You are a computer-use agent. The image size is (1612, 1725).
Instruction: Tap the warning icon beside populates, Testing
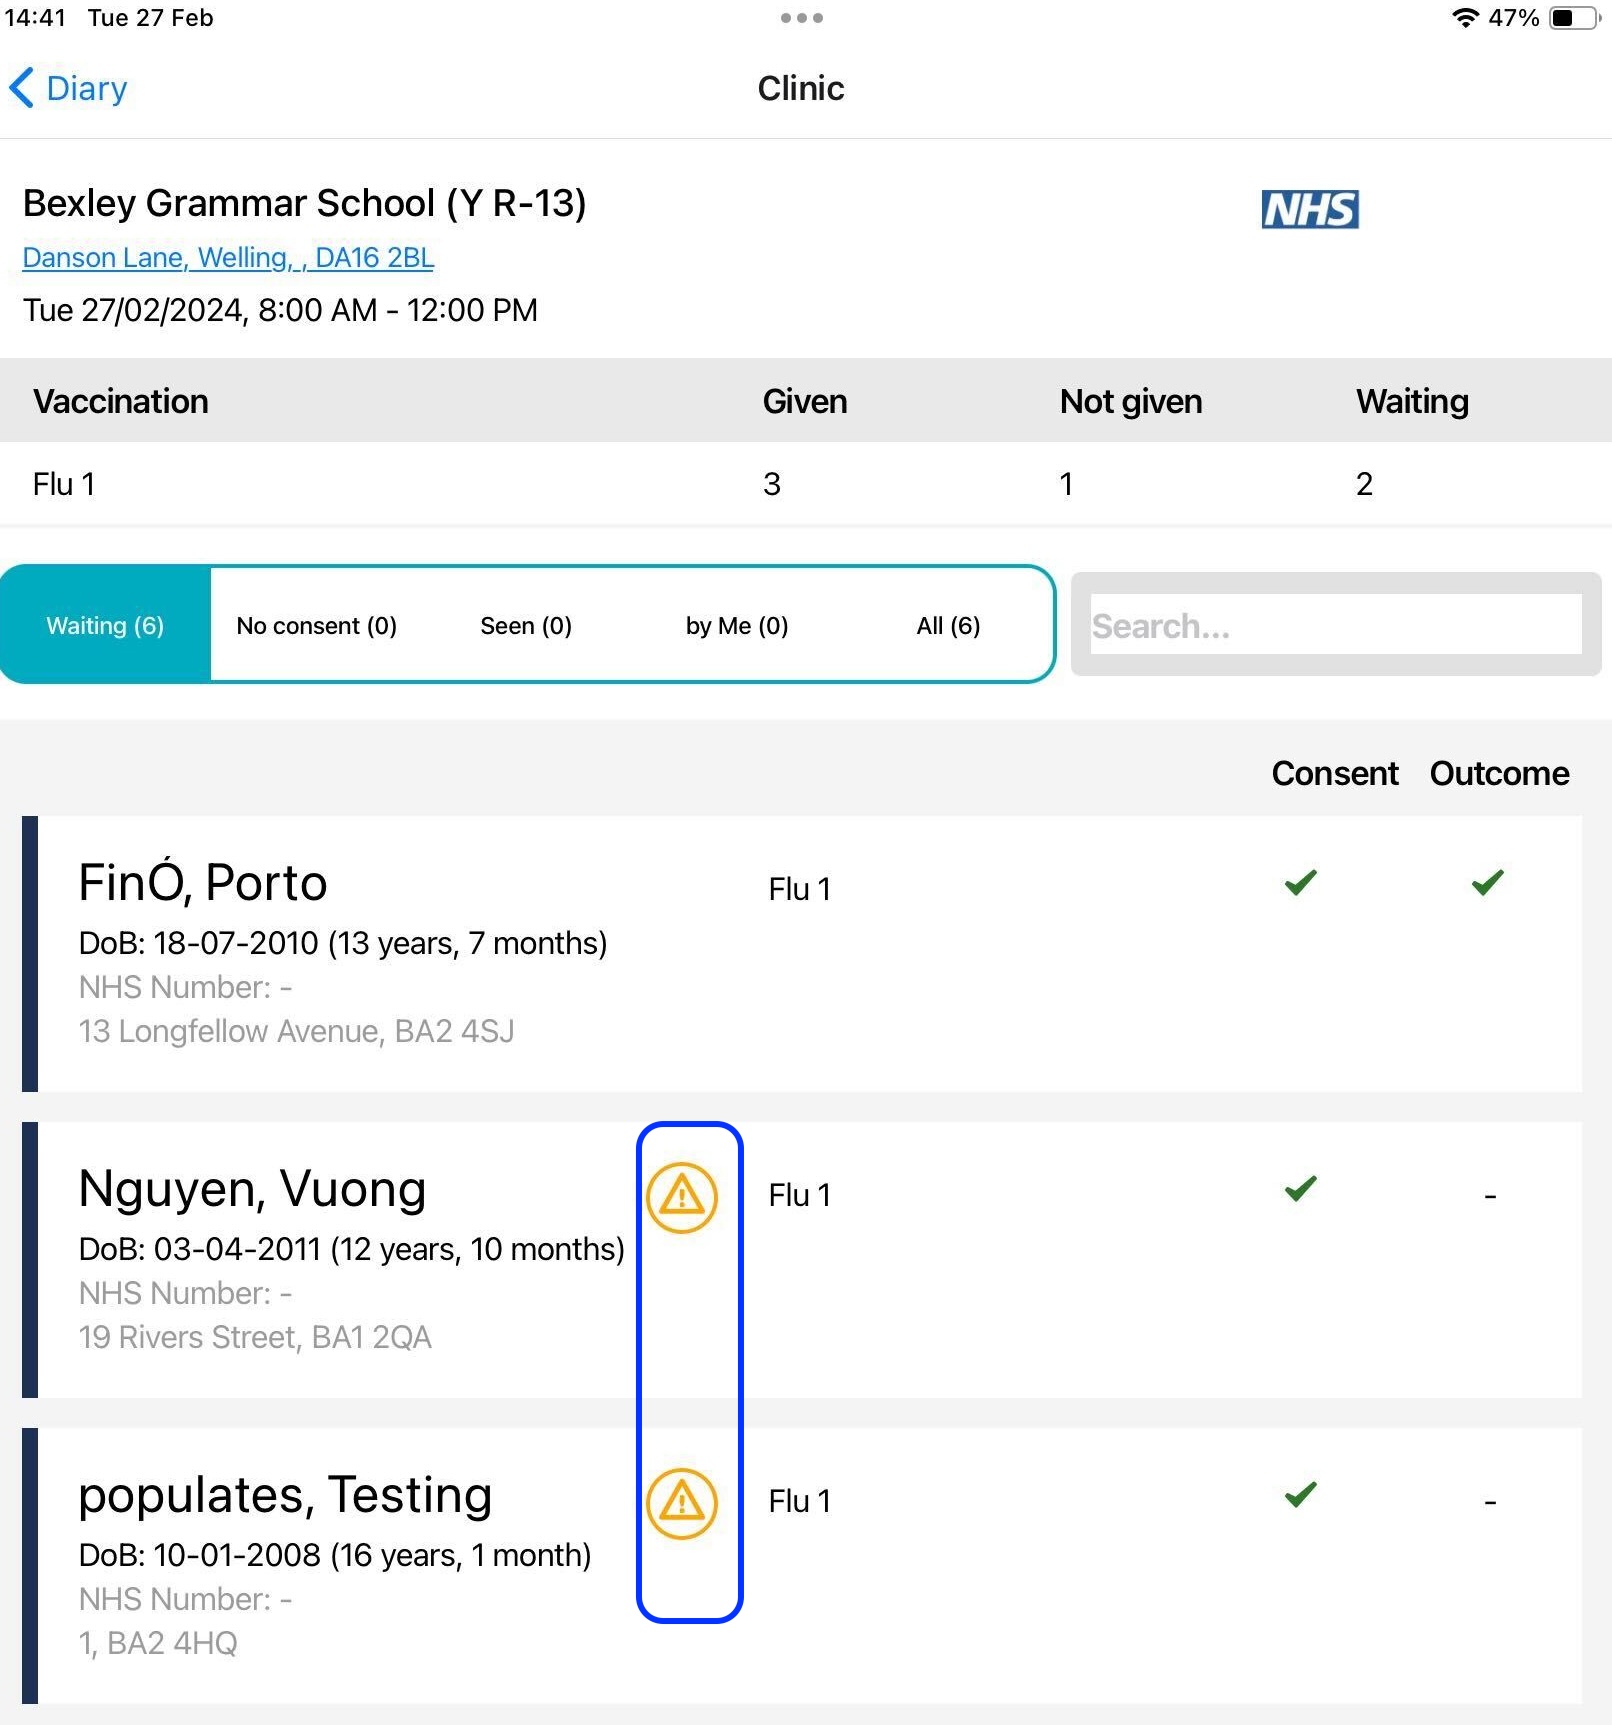[682, 1503]
